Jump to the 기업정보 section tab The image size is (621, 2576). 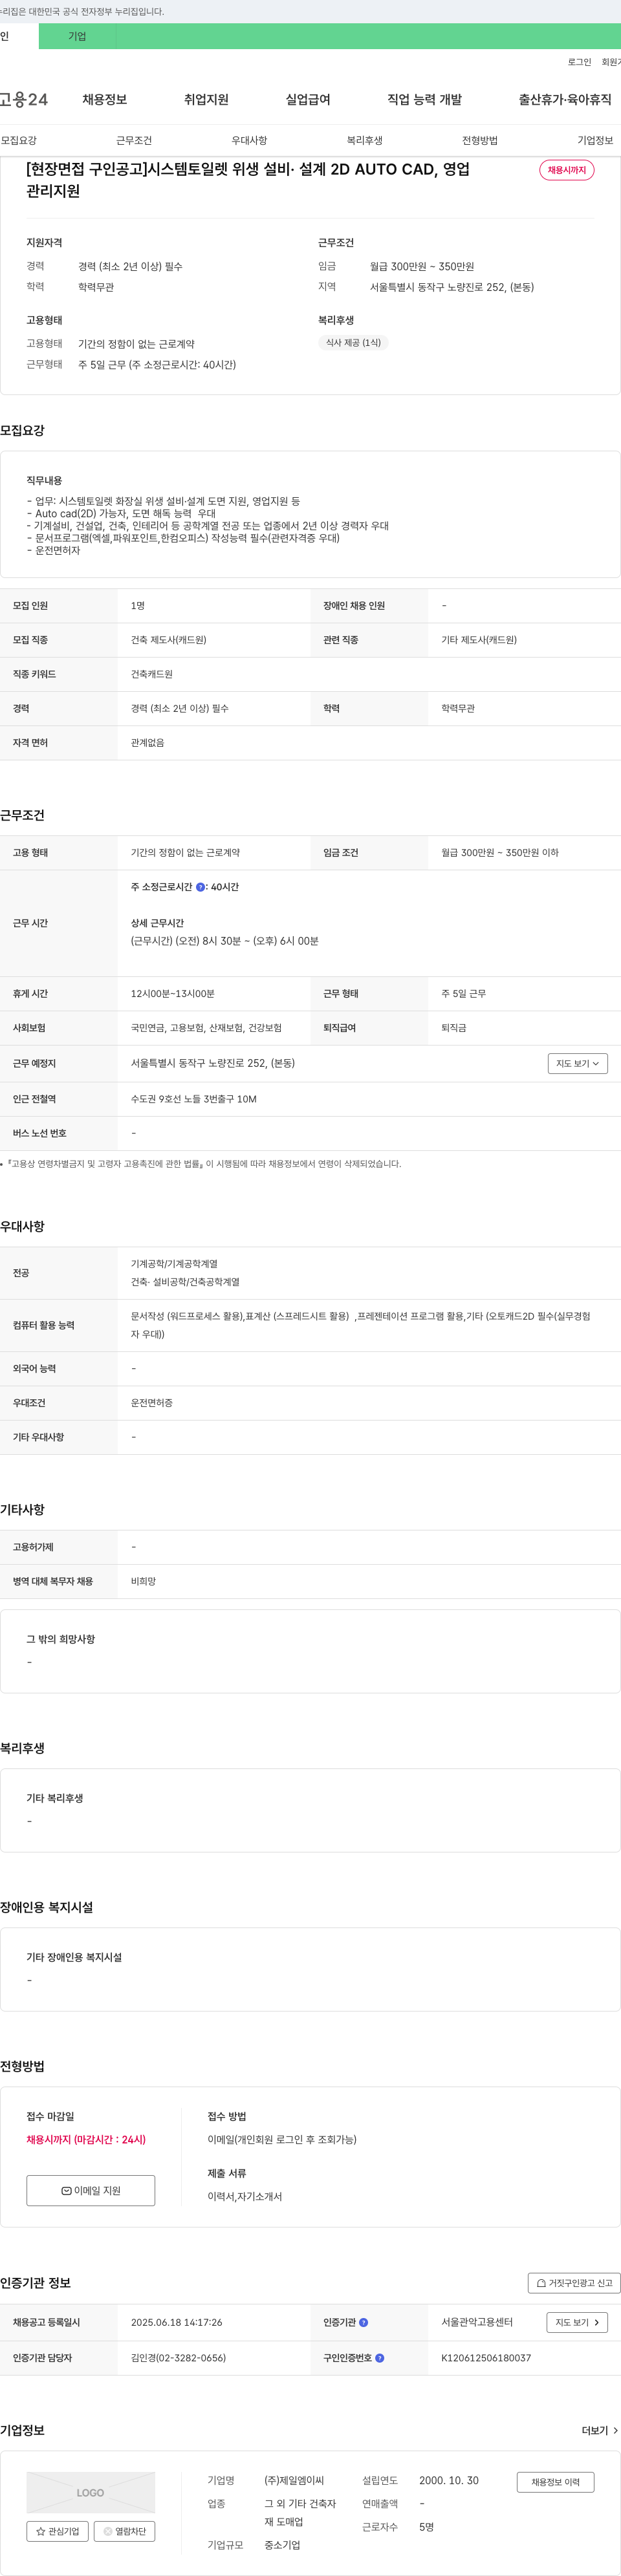coord(595,140)
